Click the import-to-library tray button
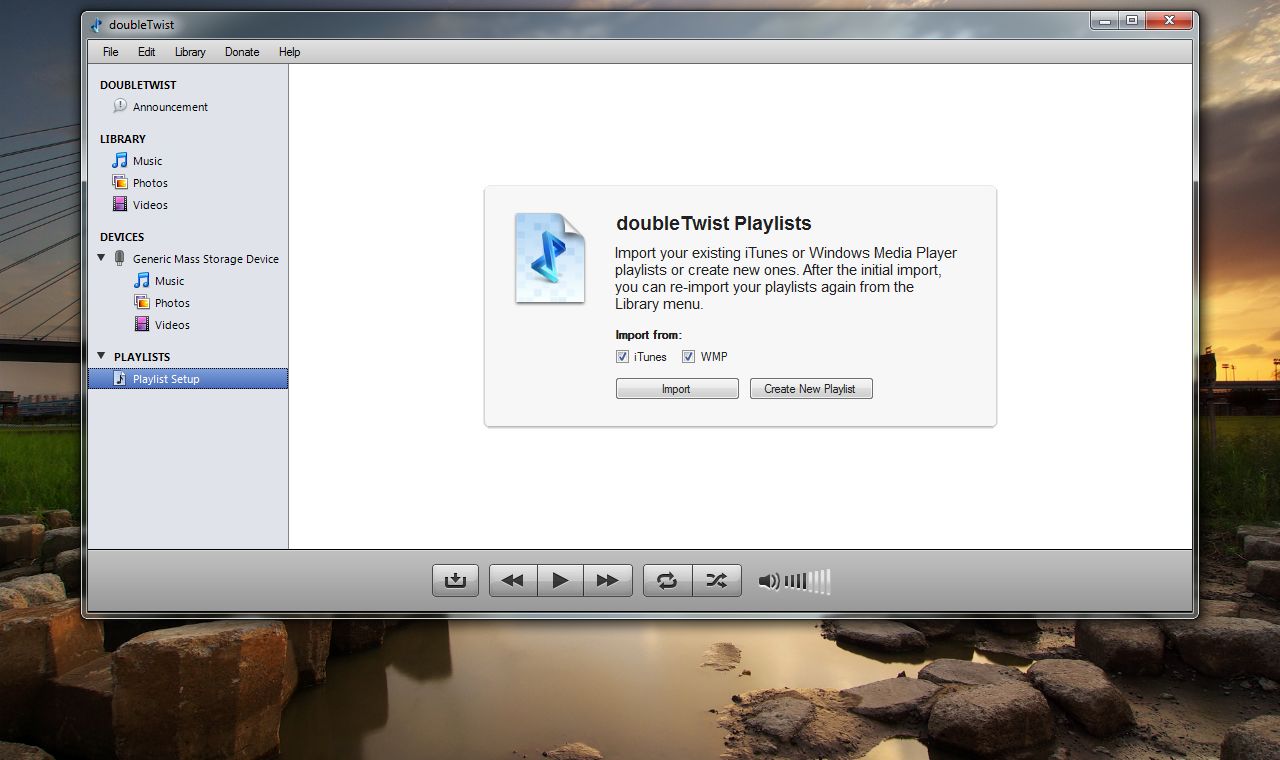The height and width of the screenshot is (760, 1280). [455, 580]
